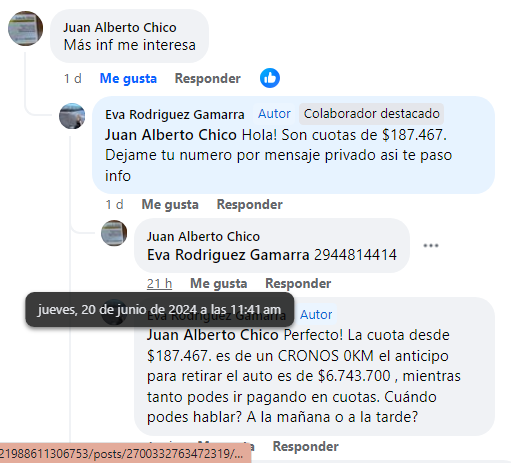The width and height of the screenshot is (511, 463).
Task: Click tagged 'Juan Alberto Chico' in Perfecto reply
Action: tap(212, 335)
